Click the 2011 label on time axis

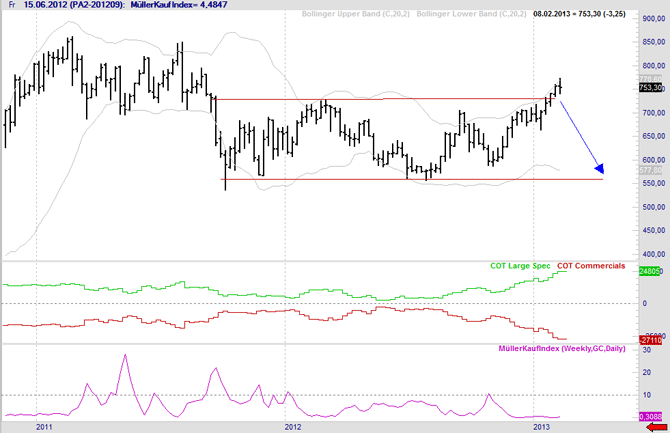(x=44, y=426)
